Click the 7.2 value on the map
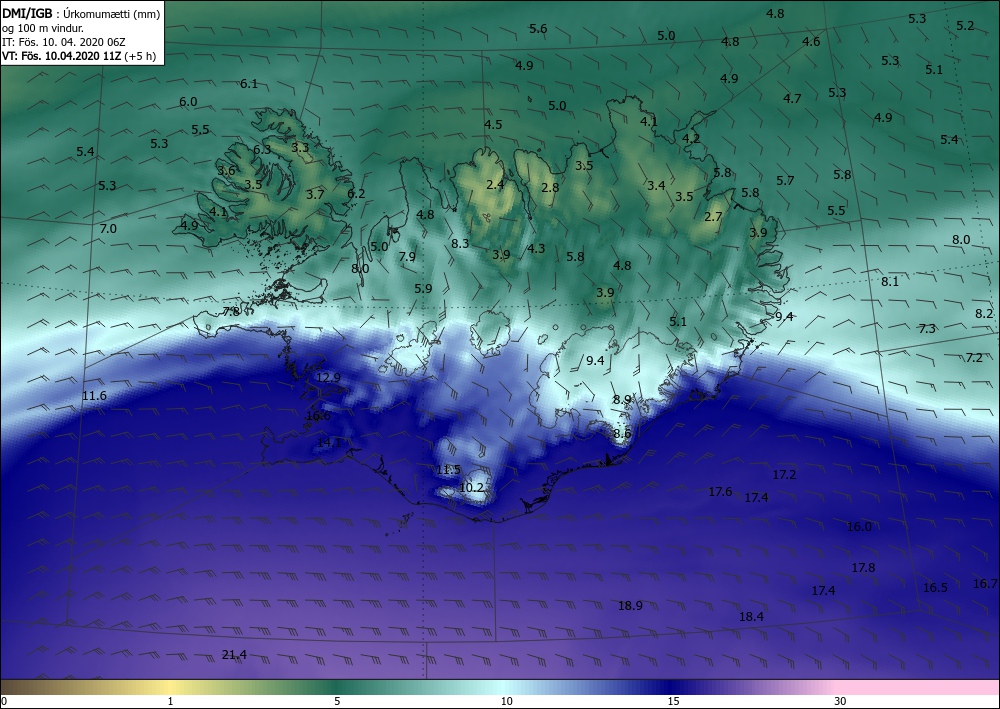1000x709 pixels. point(974,358)
